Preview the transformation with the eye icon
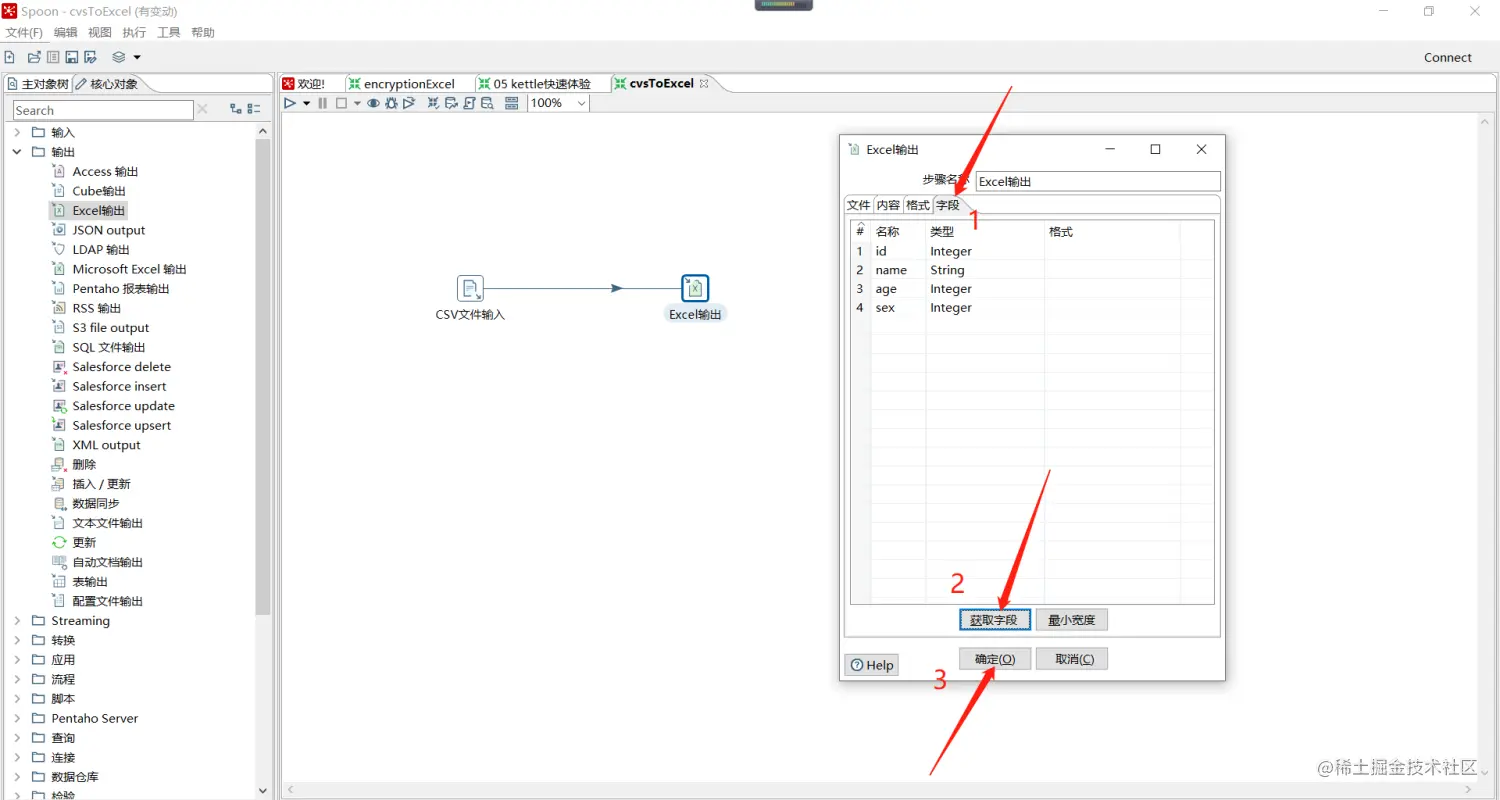The image size is (1500, 800). 373,103
